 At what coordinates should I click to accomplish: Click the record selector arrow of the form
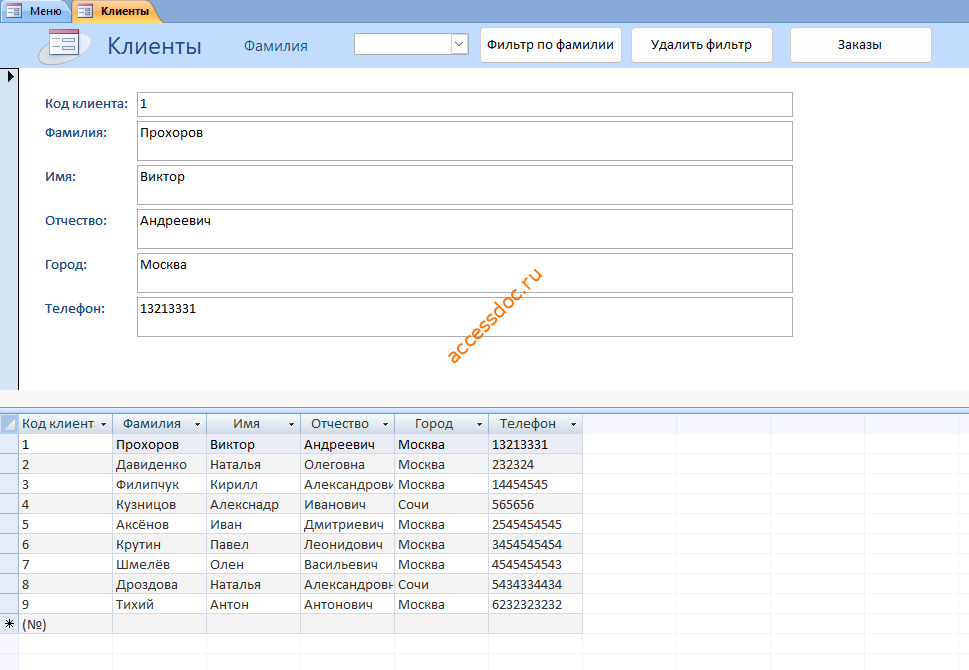coord(10,77)
